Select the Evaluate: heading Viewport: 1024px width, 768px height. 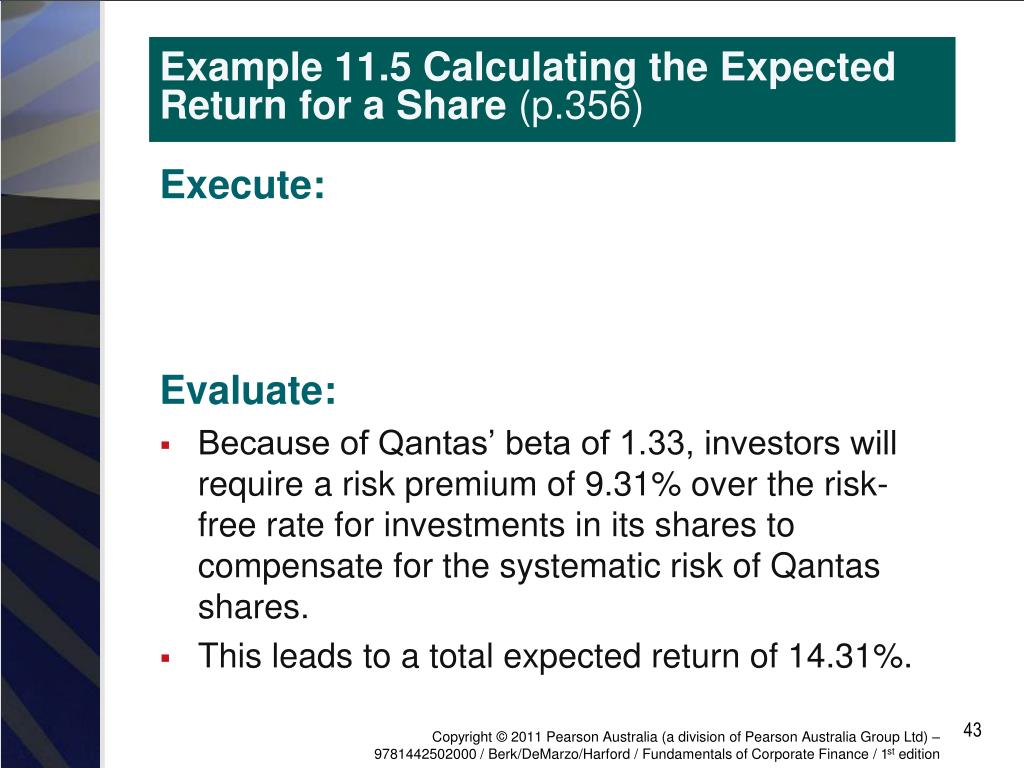tap(249, 391)
